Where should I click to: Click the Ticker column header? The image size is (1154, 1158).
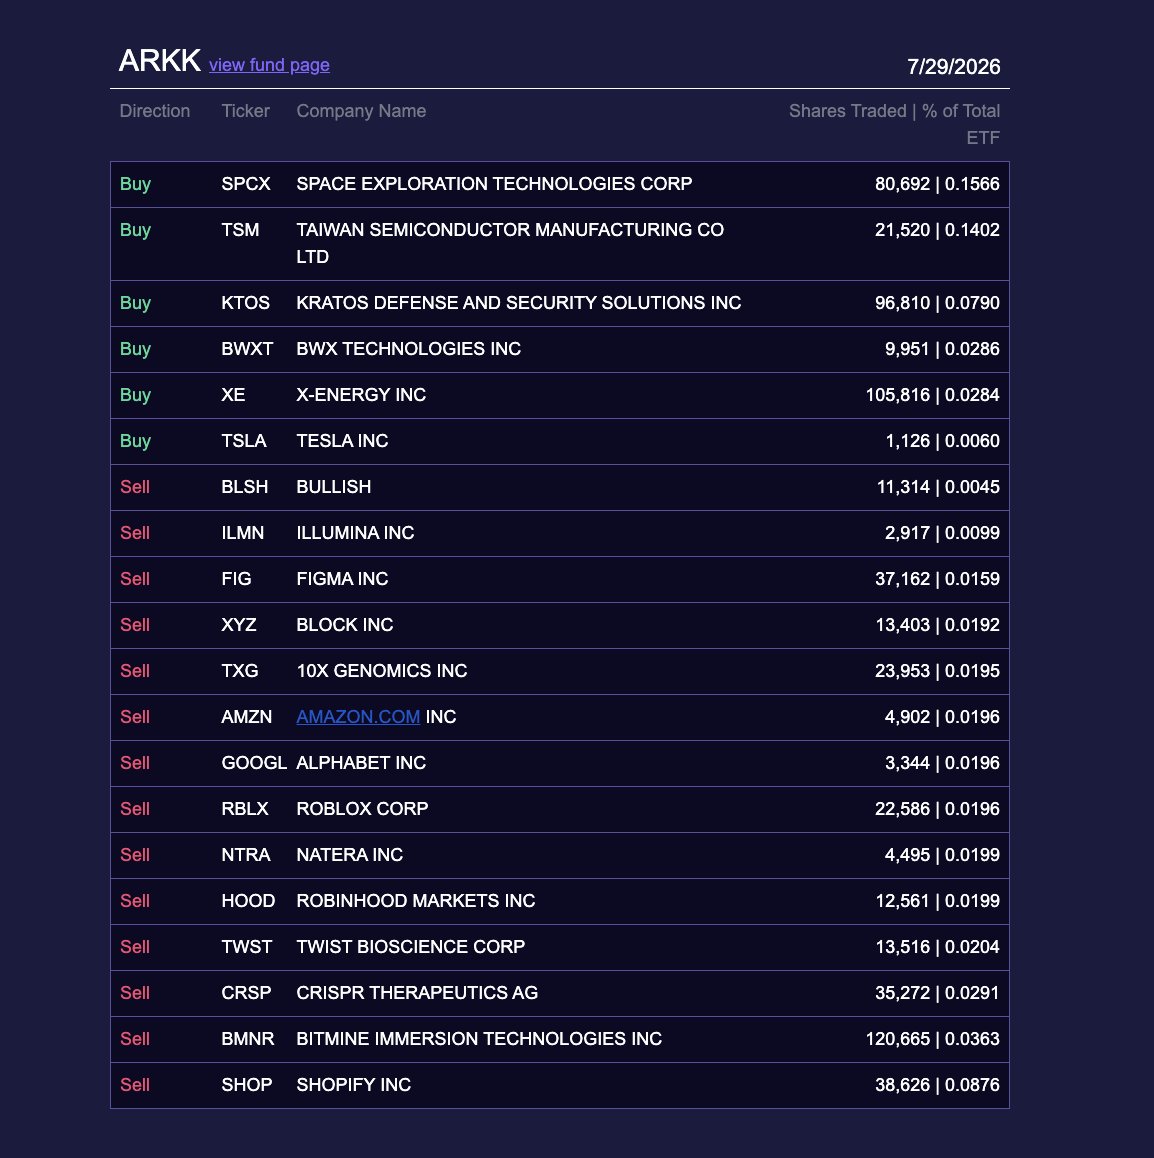(x=245, y=111)
